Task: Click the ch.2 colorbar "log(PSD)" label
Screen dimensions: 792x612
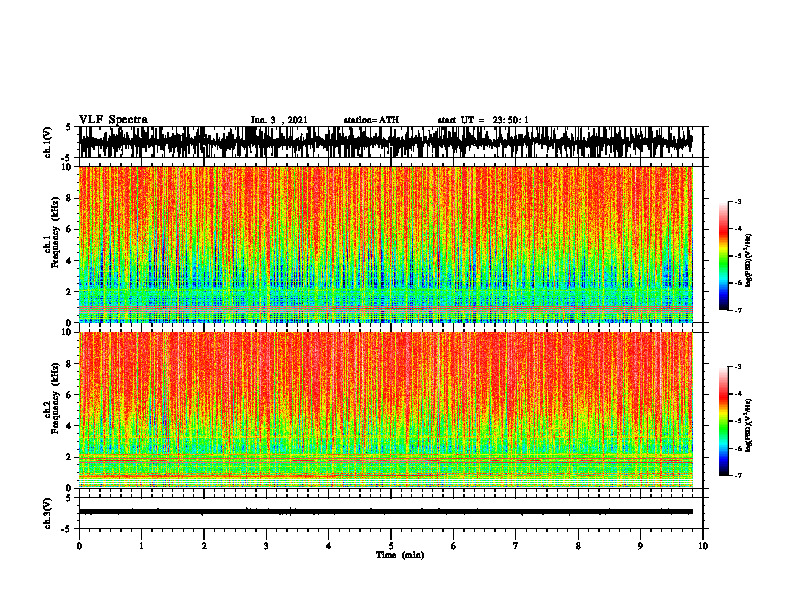Action: (749, 425)
